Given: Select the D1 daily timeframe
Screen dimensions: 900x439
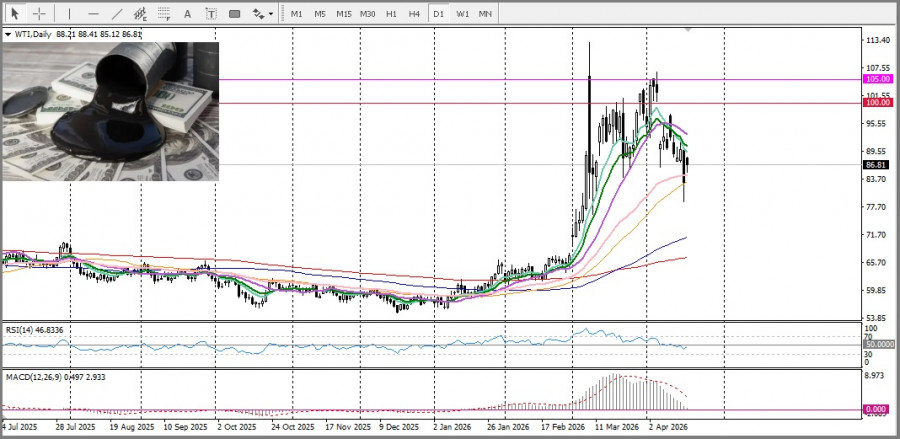Looking at the screenshot, I should (438, 14).
